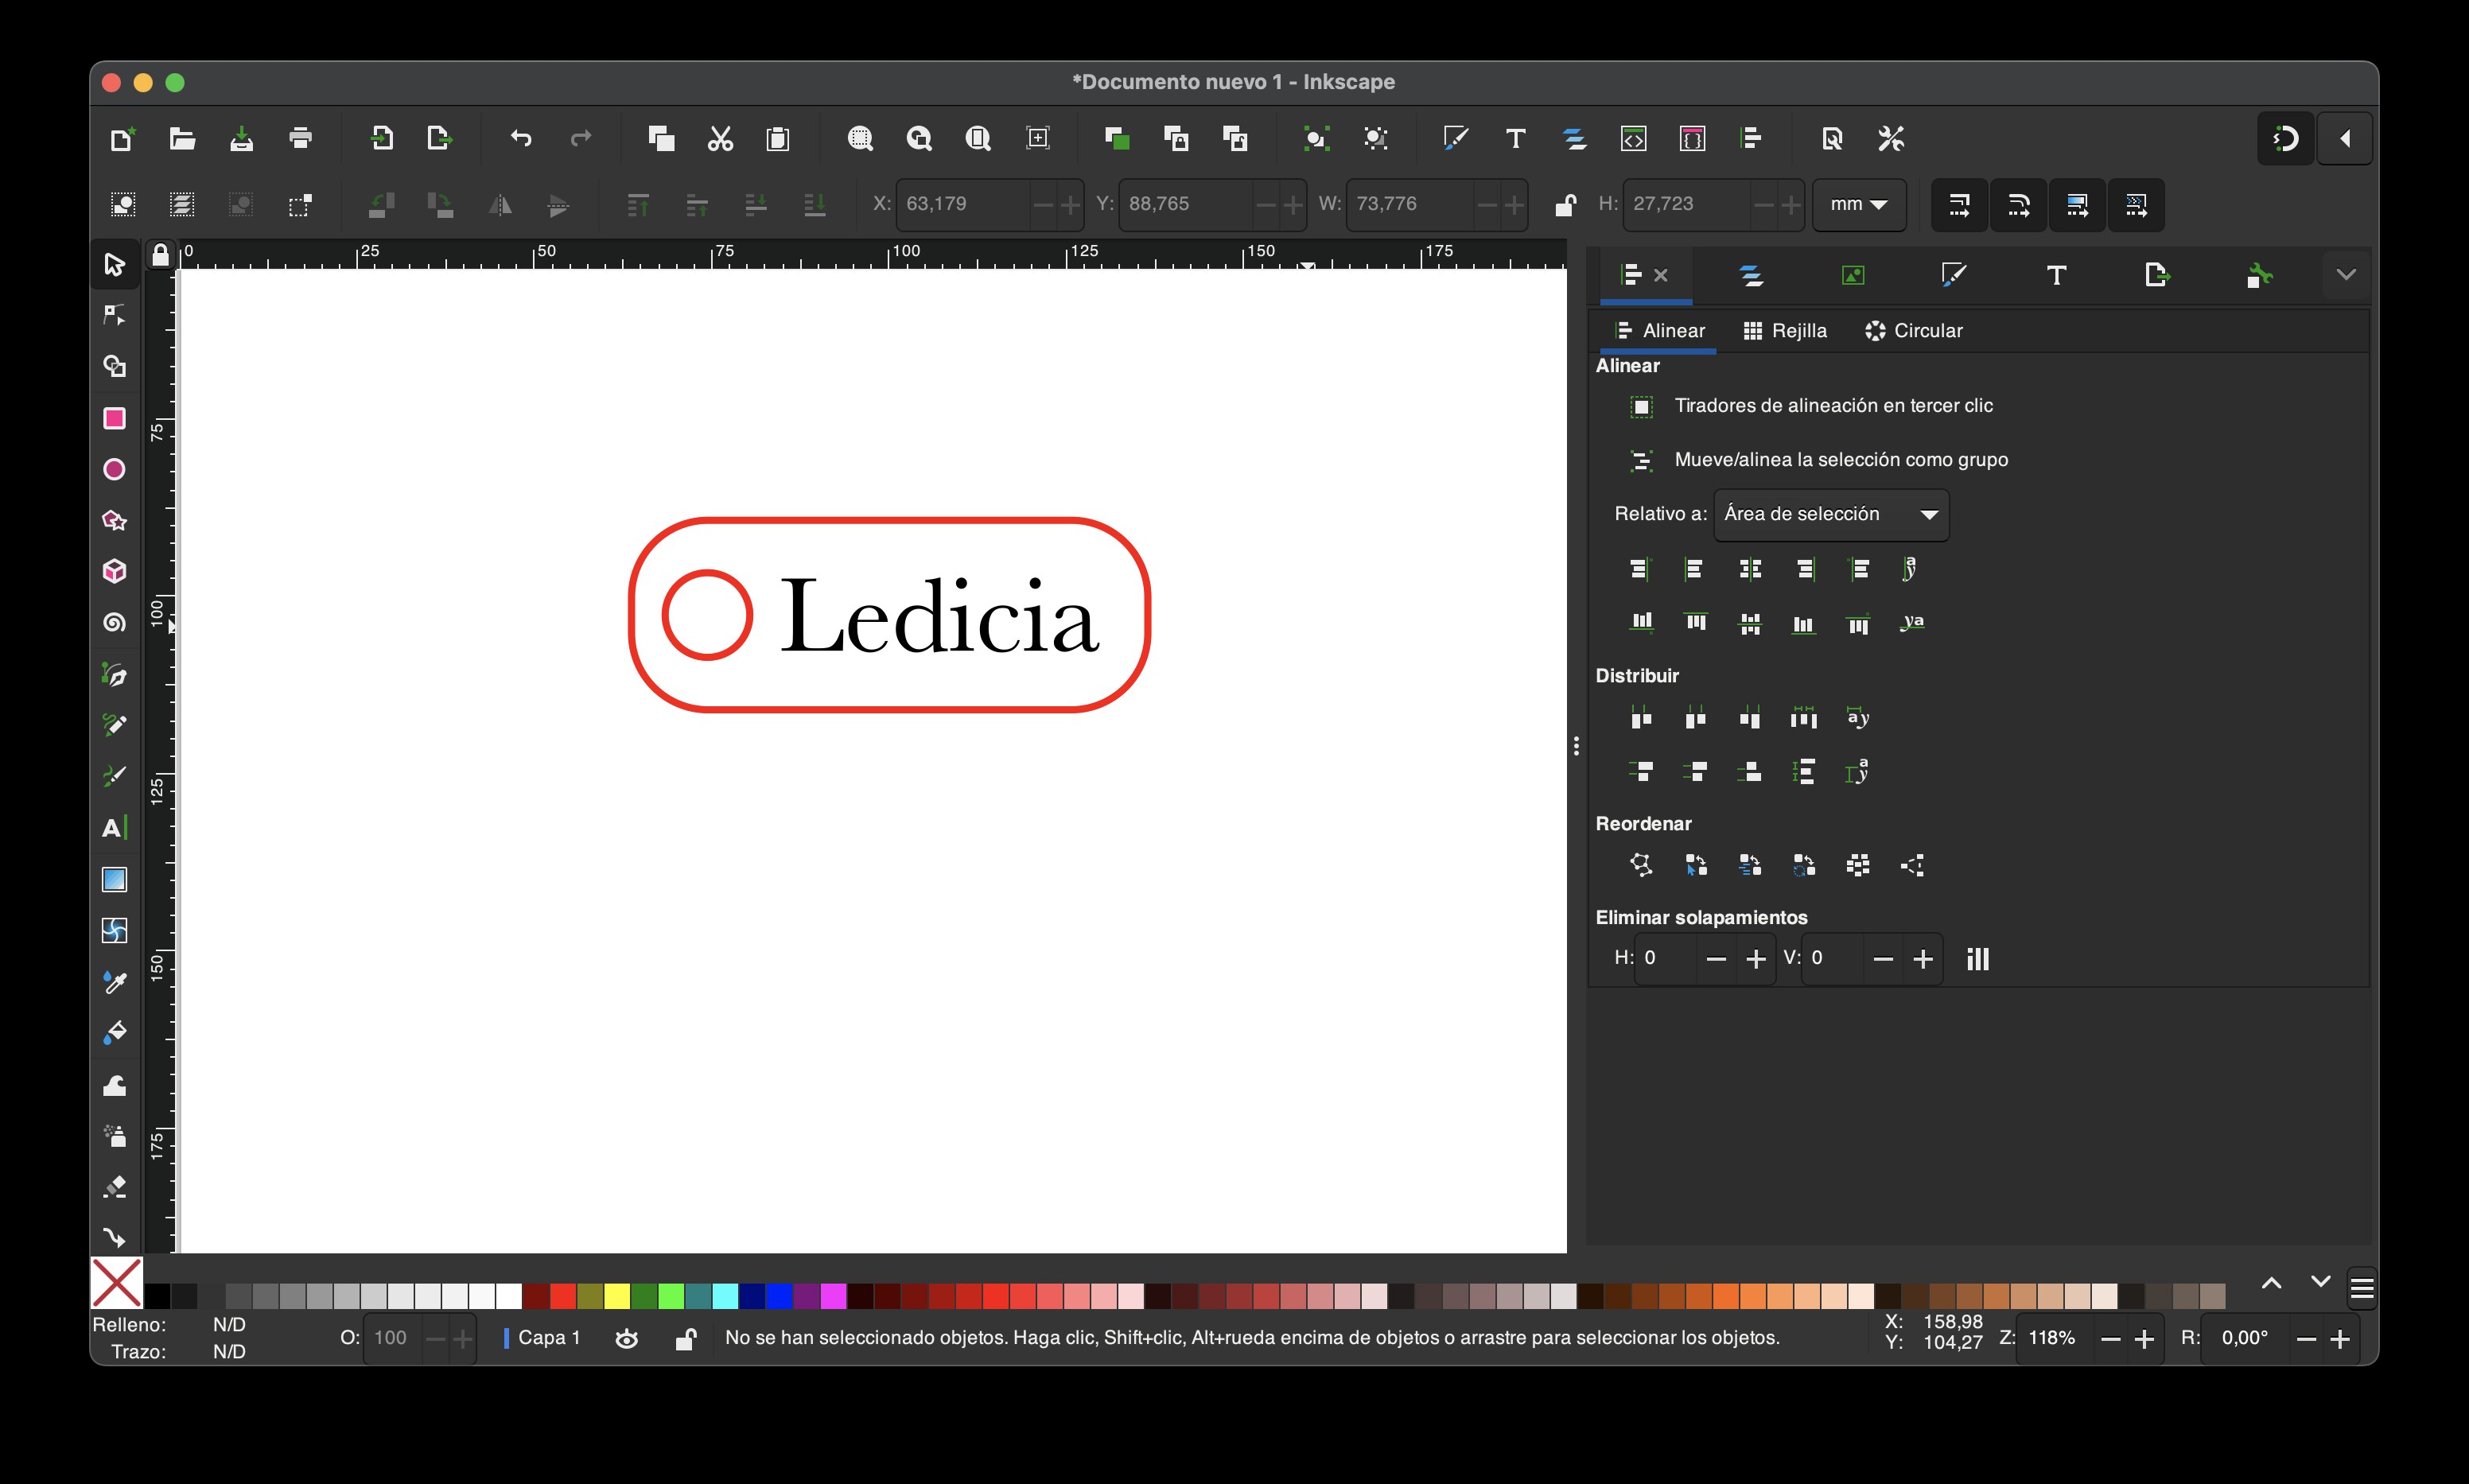Screen dimensions: 2469x1484
Task: Close the Align and Distribute dock tab
Action: (x=1660, y=275)
